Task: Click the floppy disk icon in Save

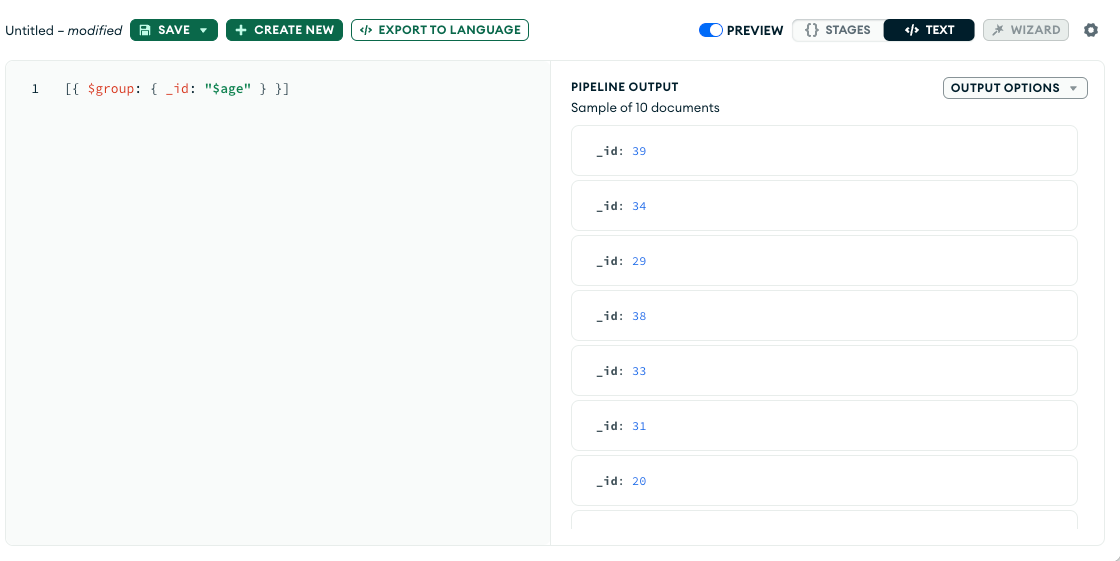Action: click(x=146, y=30)
